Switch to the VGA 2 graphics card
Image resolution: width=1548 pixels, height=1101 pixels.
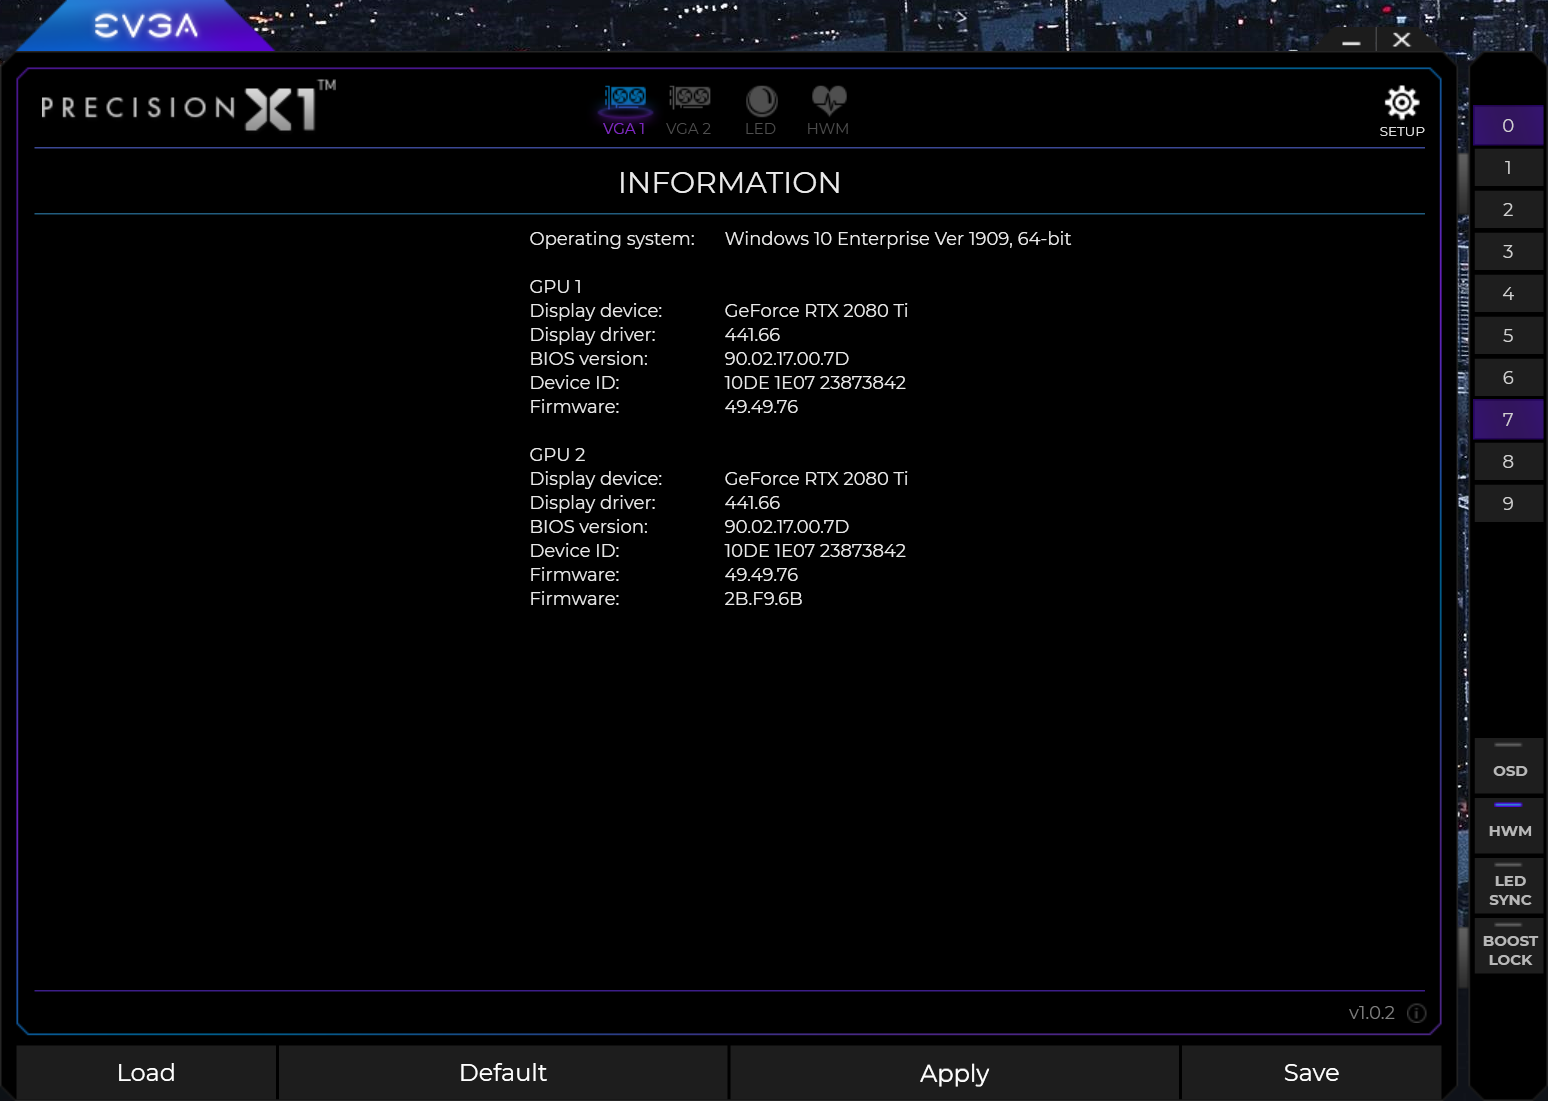pyautogui.click(x=689, y=110)
